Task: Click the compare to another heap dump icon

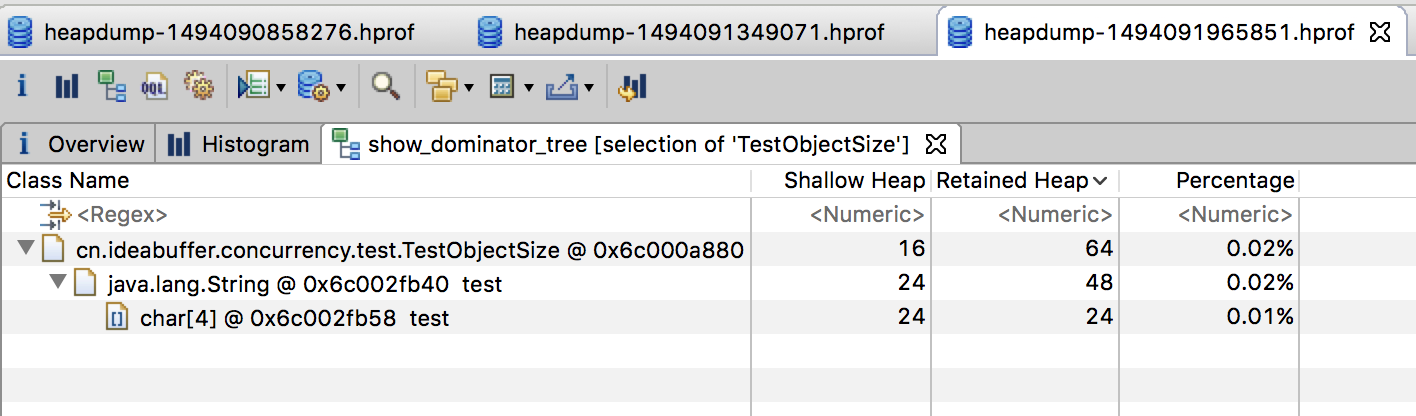Action: click(x=633, y=87)
